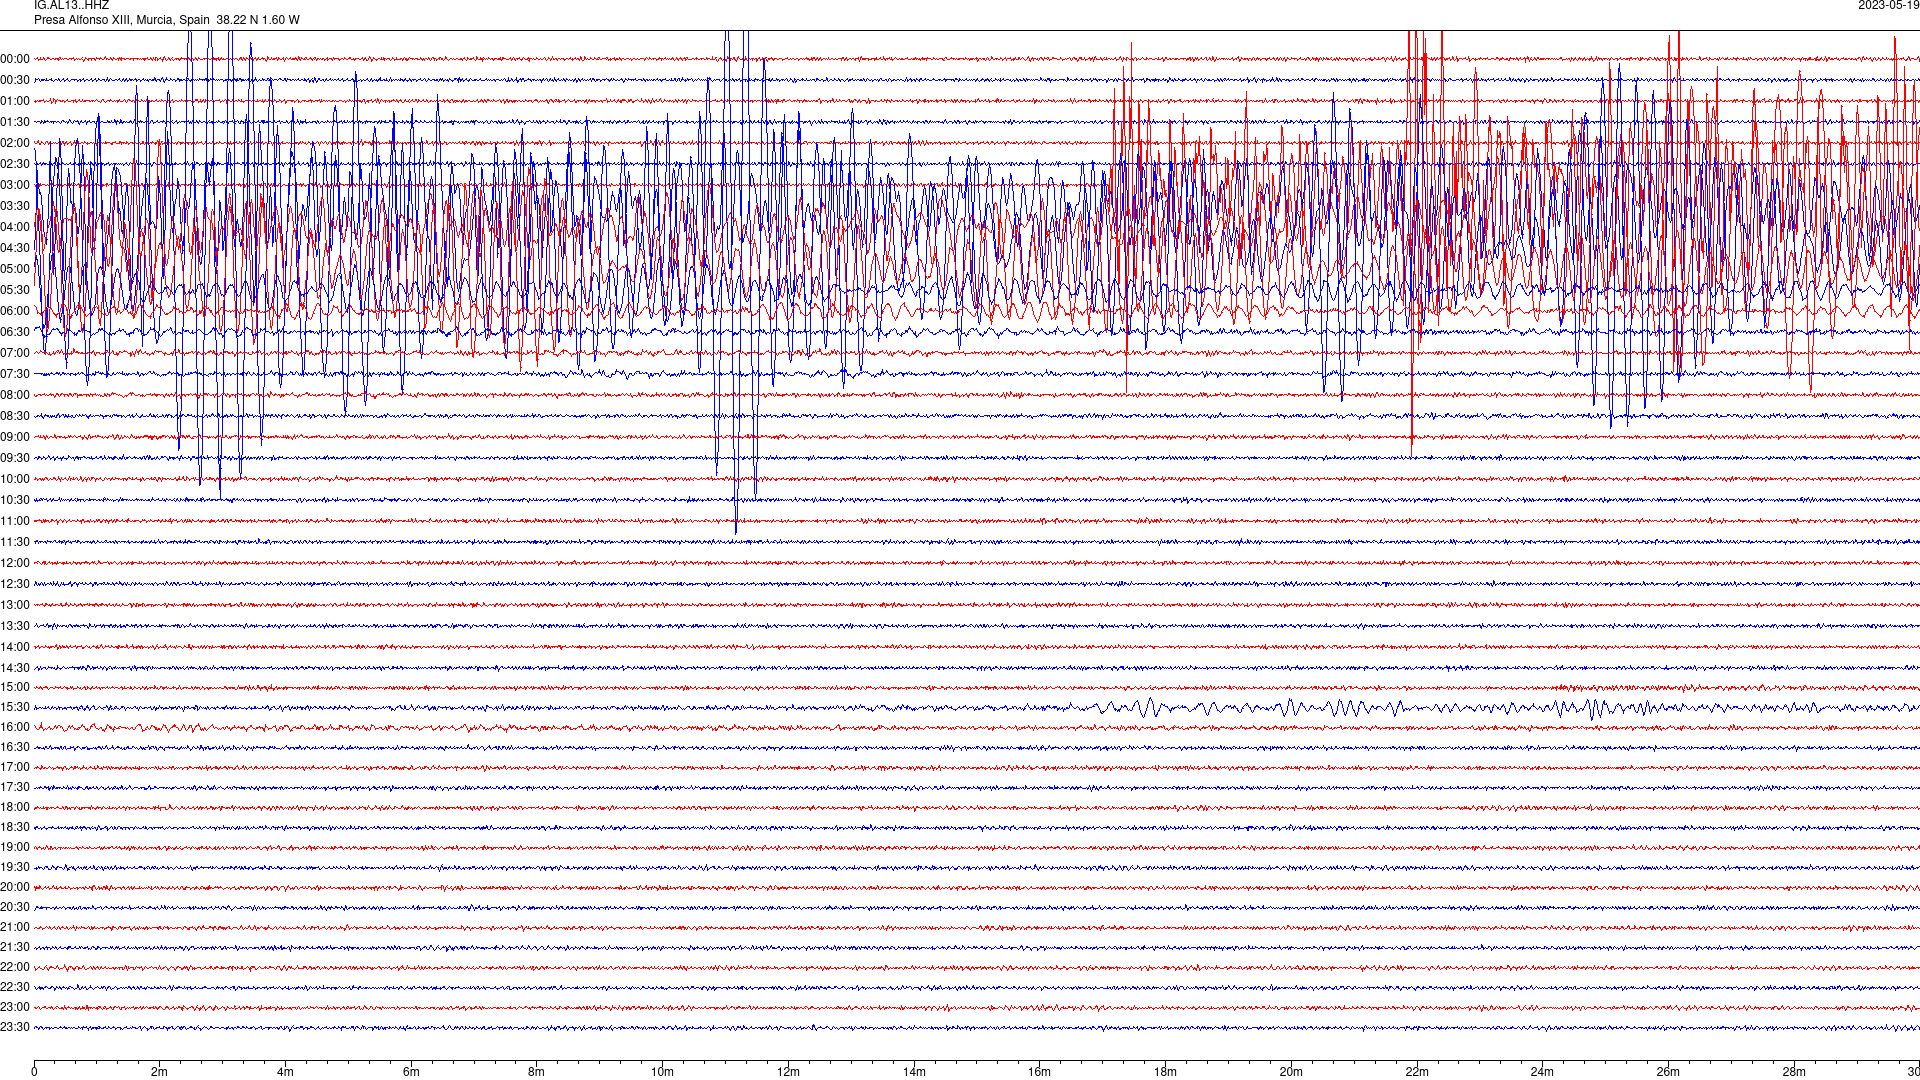
Task: Click the 2m tick on time axis
Action: pos(160,1072)
